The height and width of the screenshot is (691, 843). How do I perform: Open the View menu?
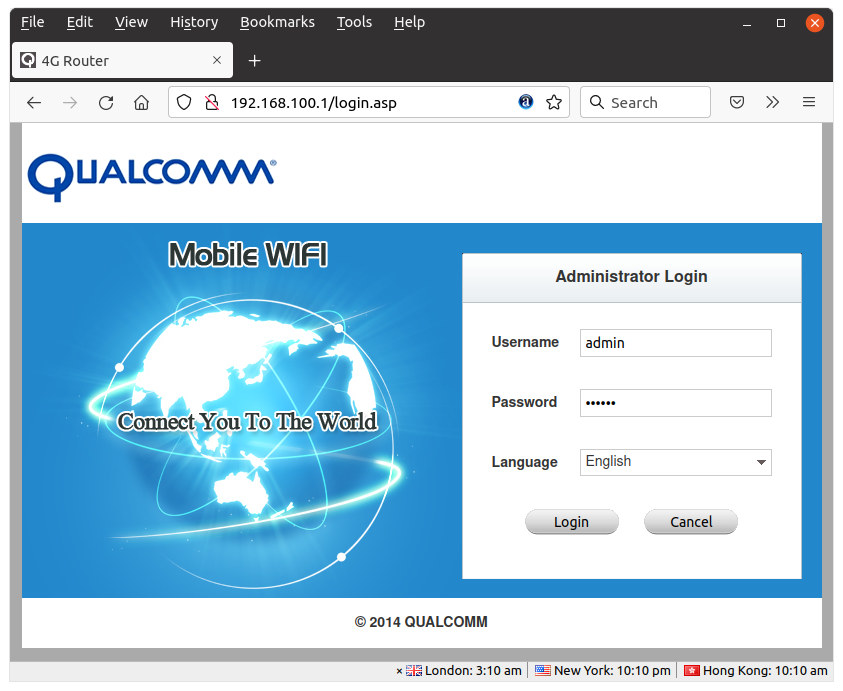click(x=131, y=22)
